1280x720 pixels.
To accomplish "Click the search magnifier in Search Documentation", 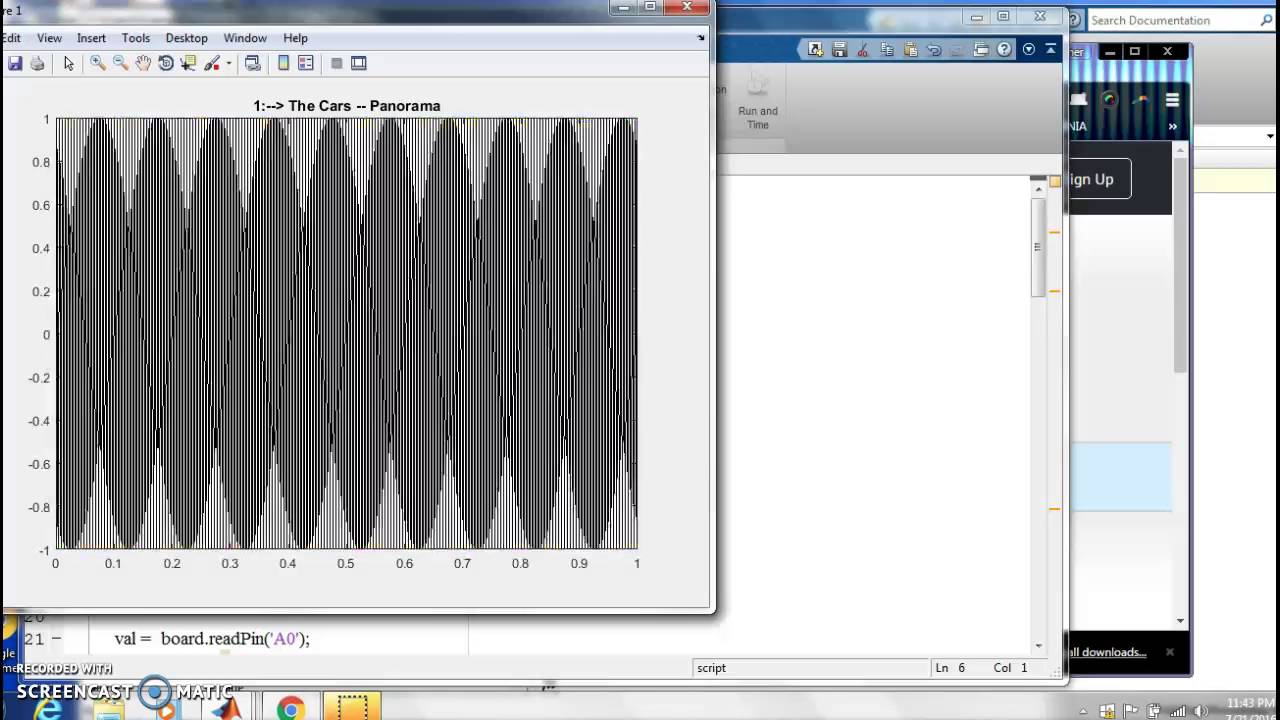I will (1265, 20).
